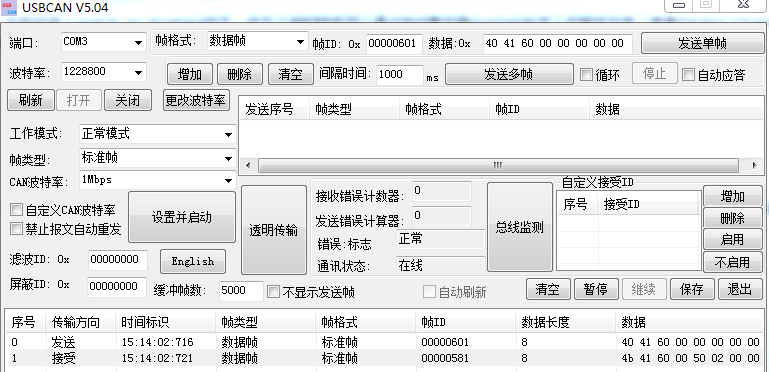Click the 删除 button beside 清空 in send list toolbar

pyautogui.click(x=240, y=74)
